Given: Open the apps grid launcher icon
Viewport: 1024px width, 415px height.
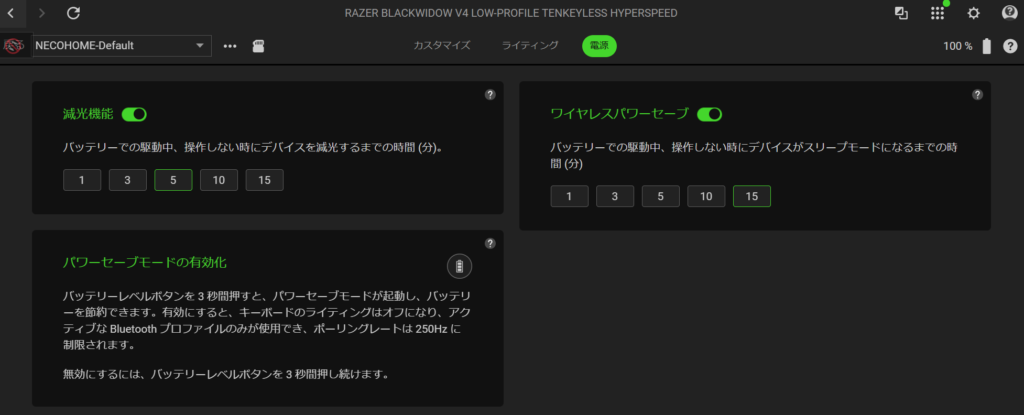Looking at the screenshot, I should point(937,13).
